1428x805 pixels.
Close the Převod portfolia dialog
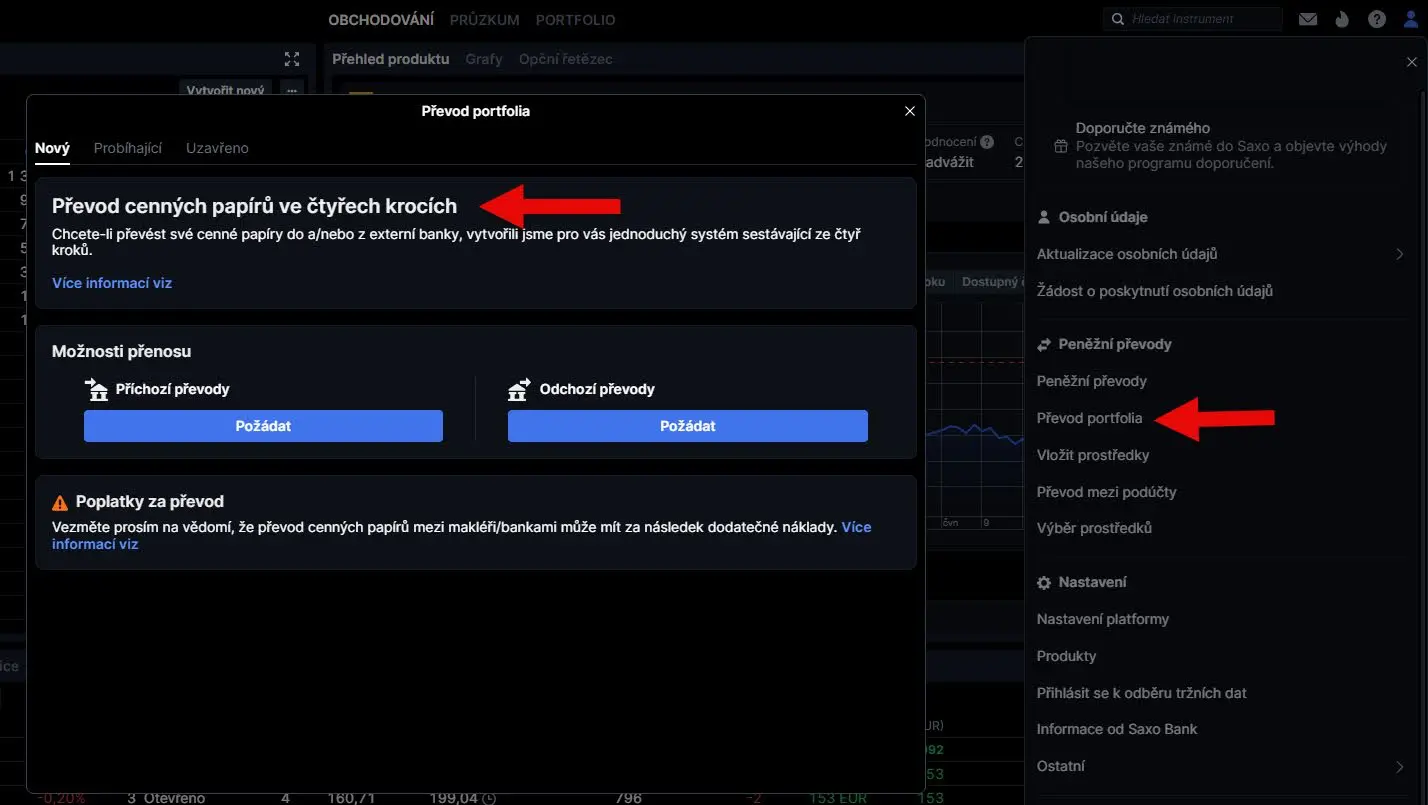click(x=909, y=111)
